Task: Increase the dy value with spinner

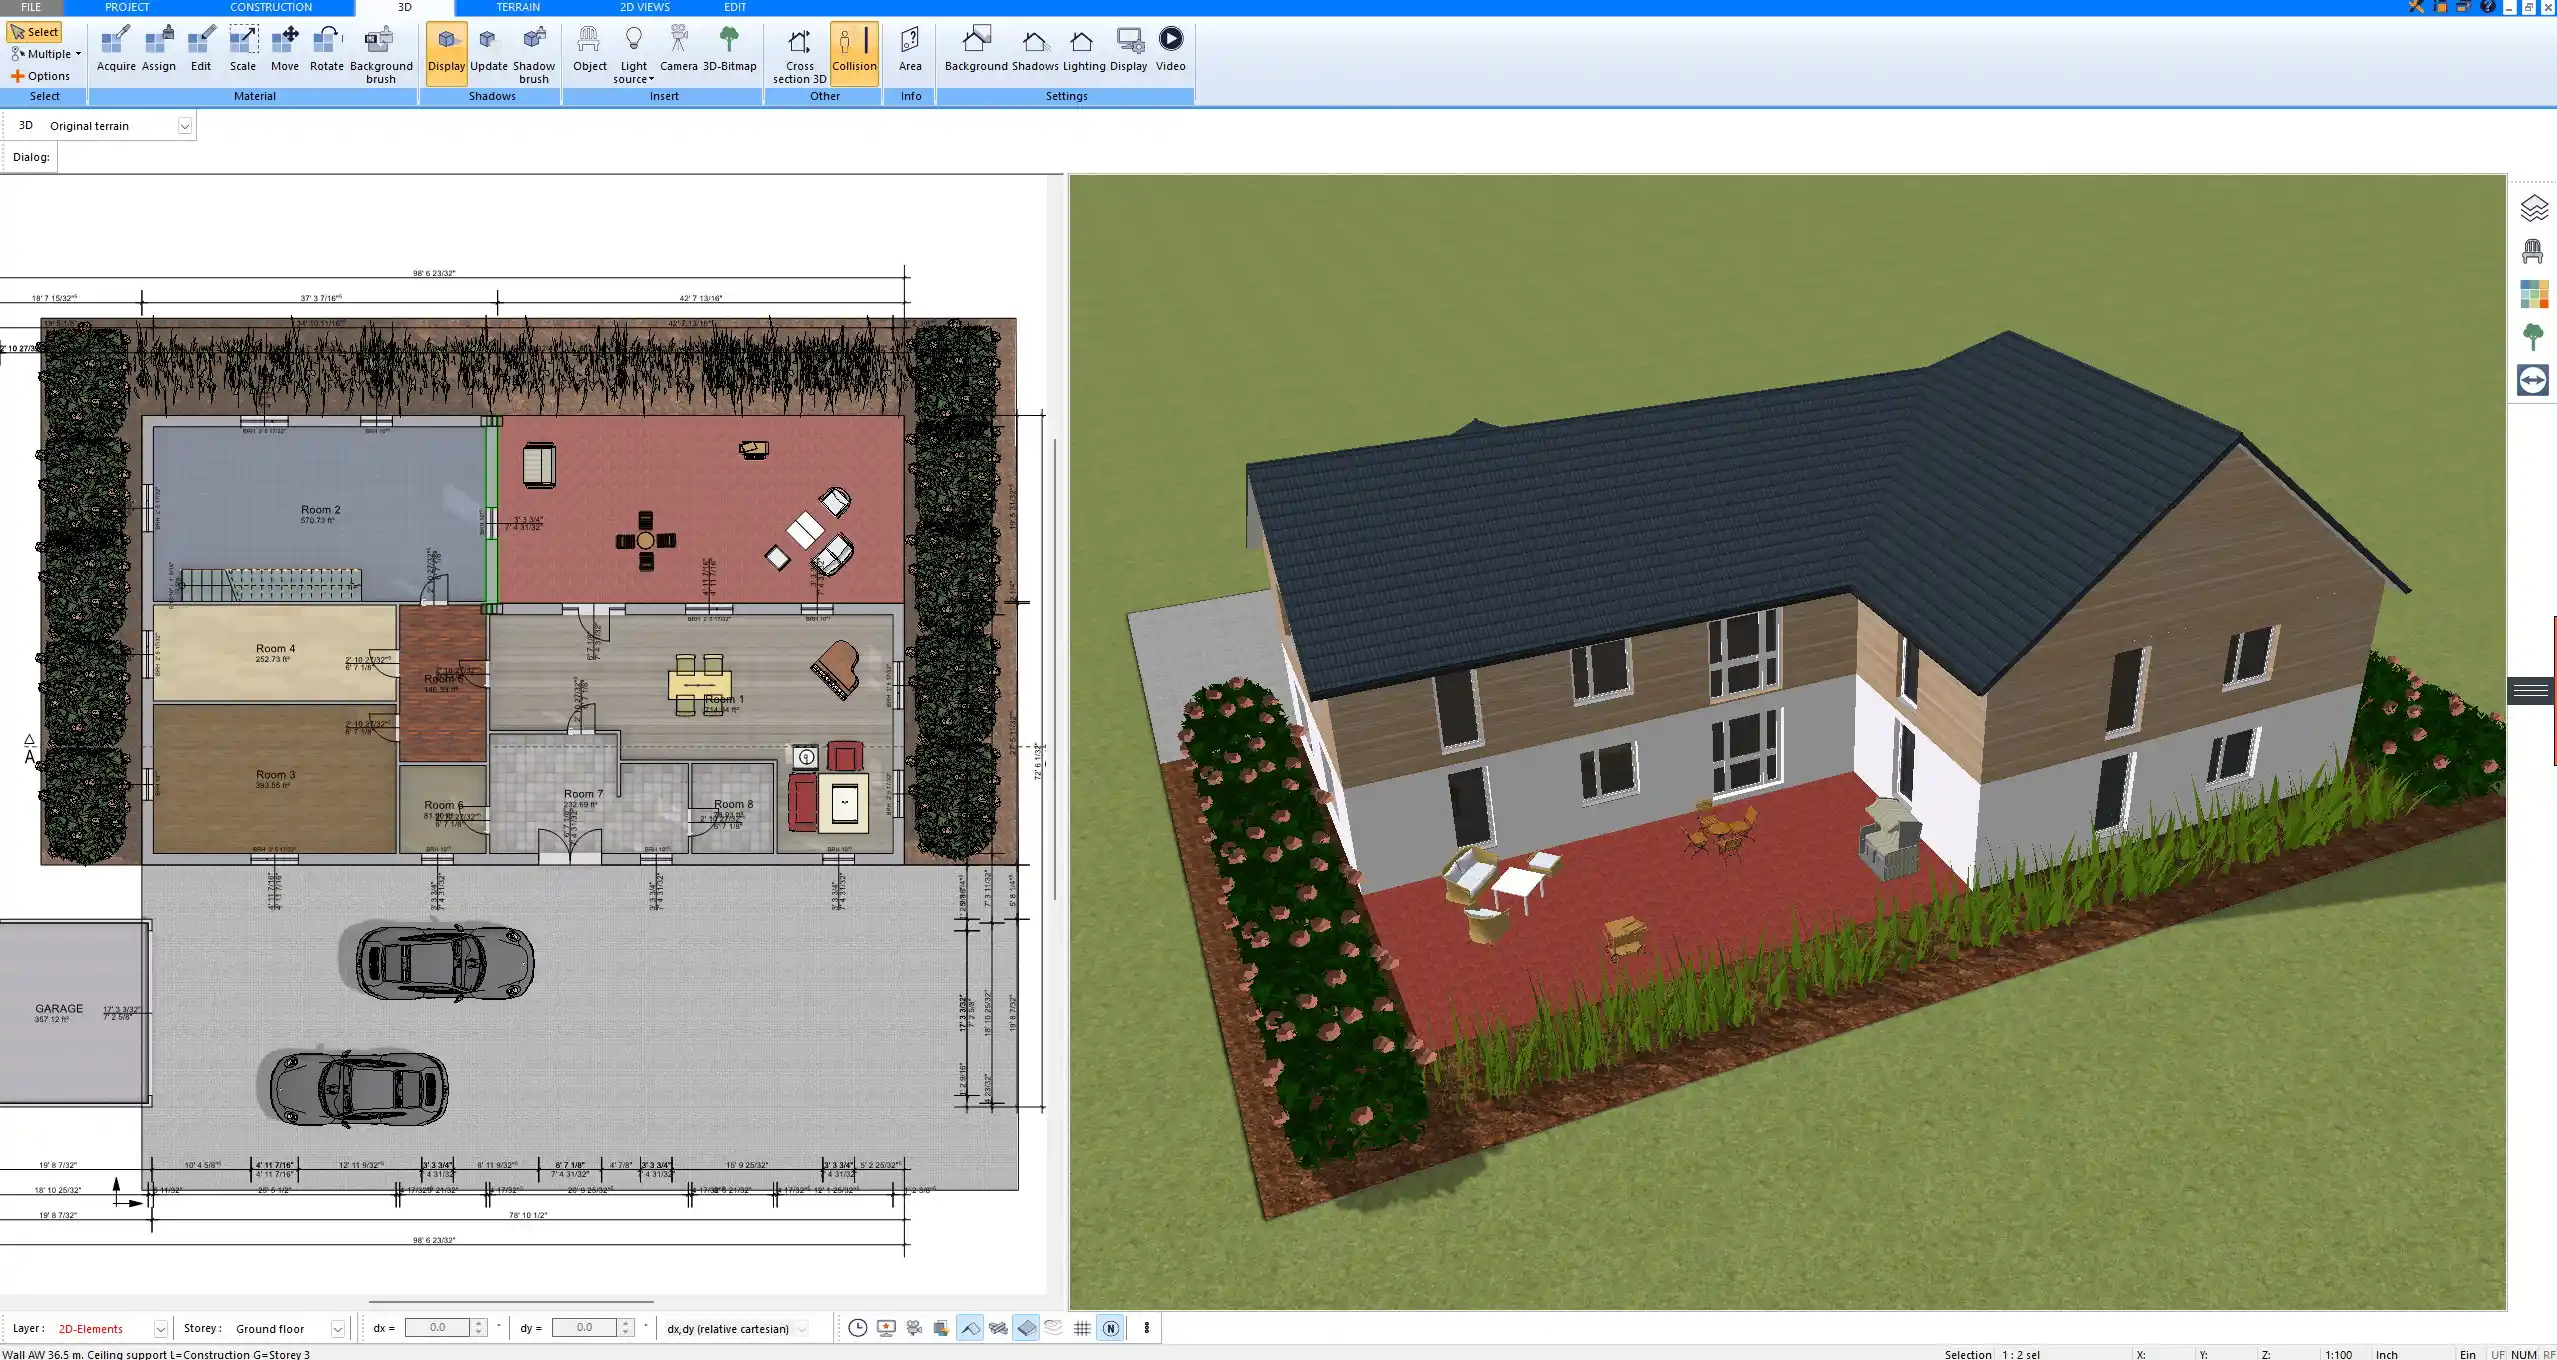Action: tap(626, 1323)
